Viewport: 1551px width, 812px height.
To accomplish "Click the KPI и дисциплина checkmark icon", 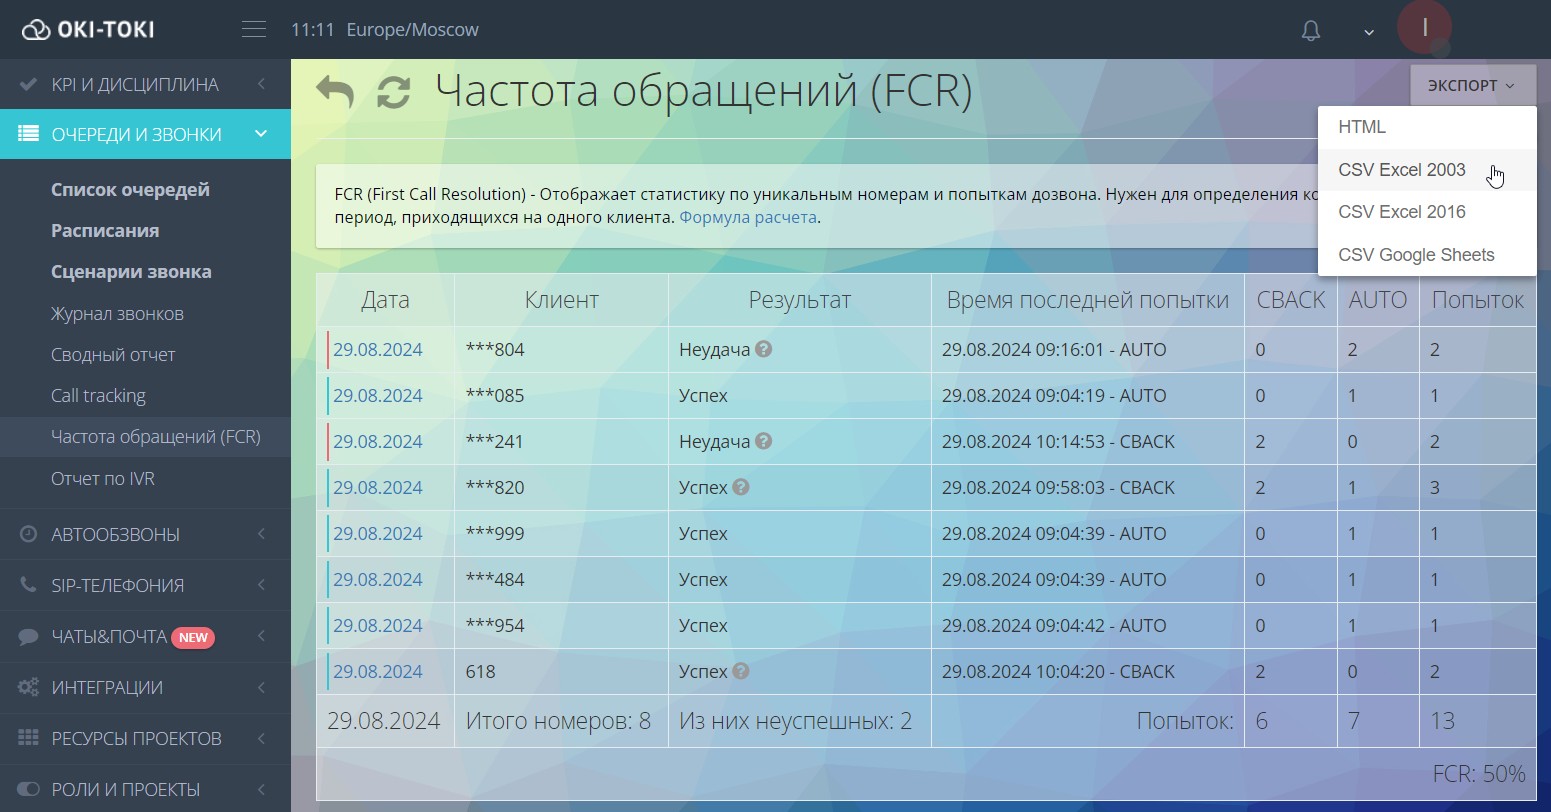I will (29, 84).
